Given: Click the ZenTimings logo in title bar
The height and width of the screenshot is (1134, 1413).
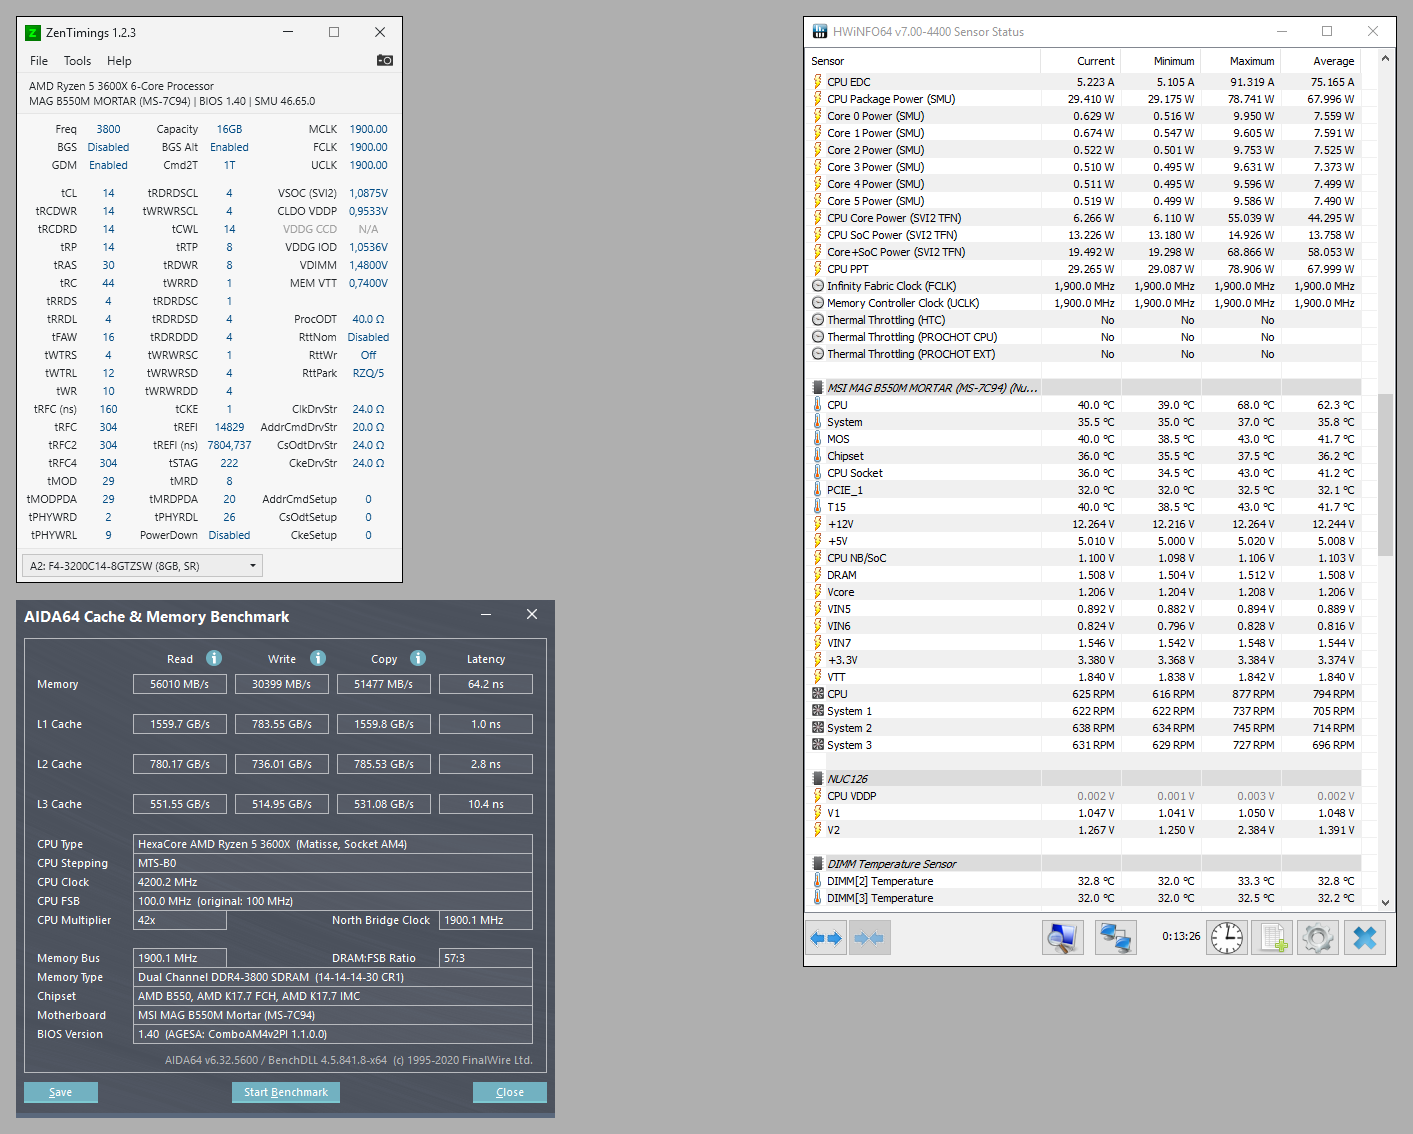Looking at the screenshot, I should 32,33.
